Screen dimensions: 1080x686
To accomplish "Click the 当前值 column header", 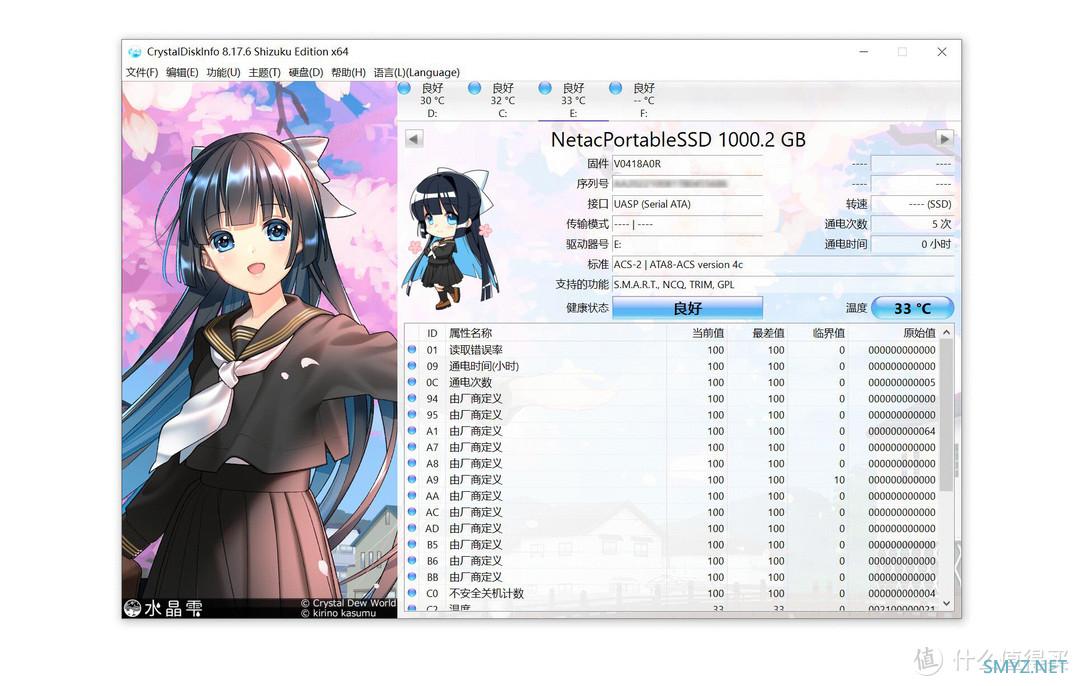I will [x=696, y=333].
